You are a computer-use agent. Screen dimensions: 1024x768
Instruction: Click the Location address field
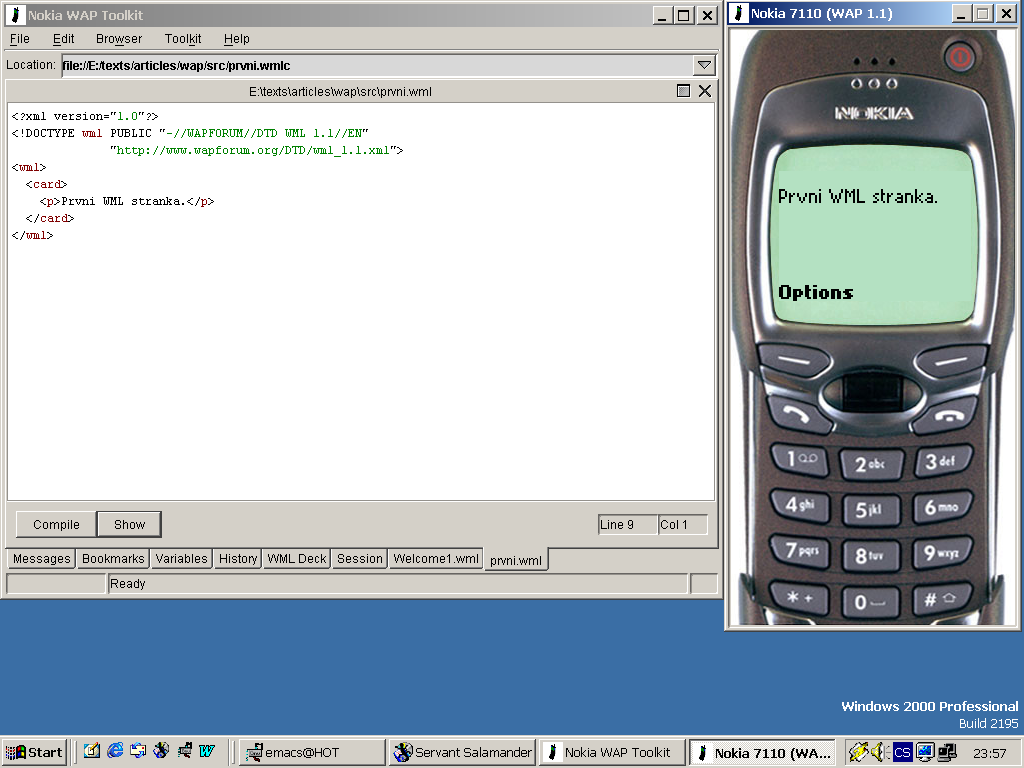point(377,65)
